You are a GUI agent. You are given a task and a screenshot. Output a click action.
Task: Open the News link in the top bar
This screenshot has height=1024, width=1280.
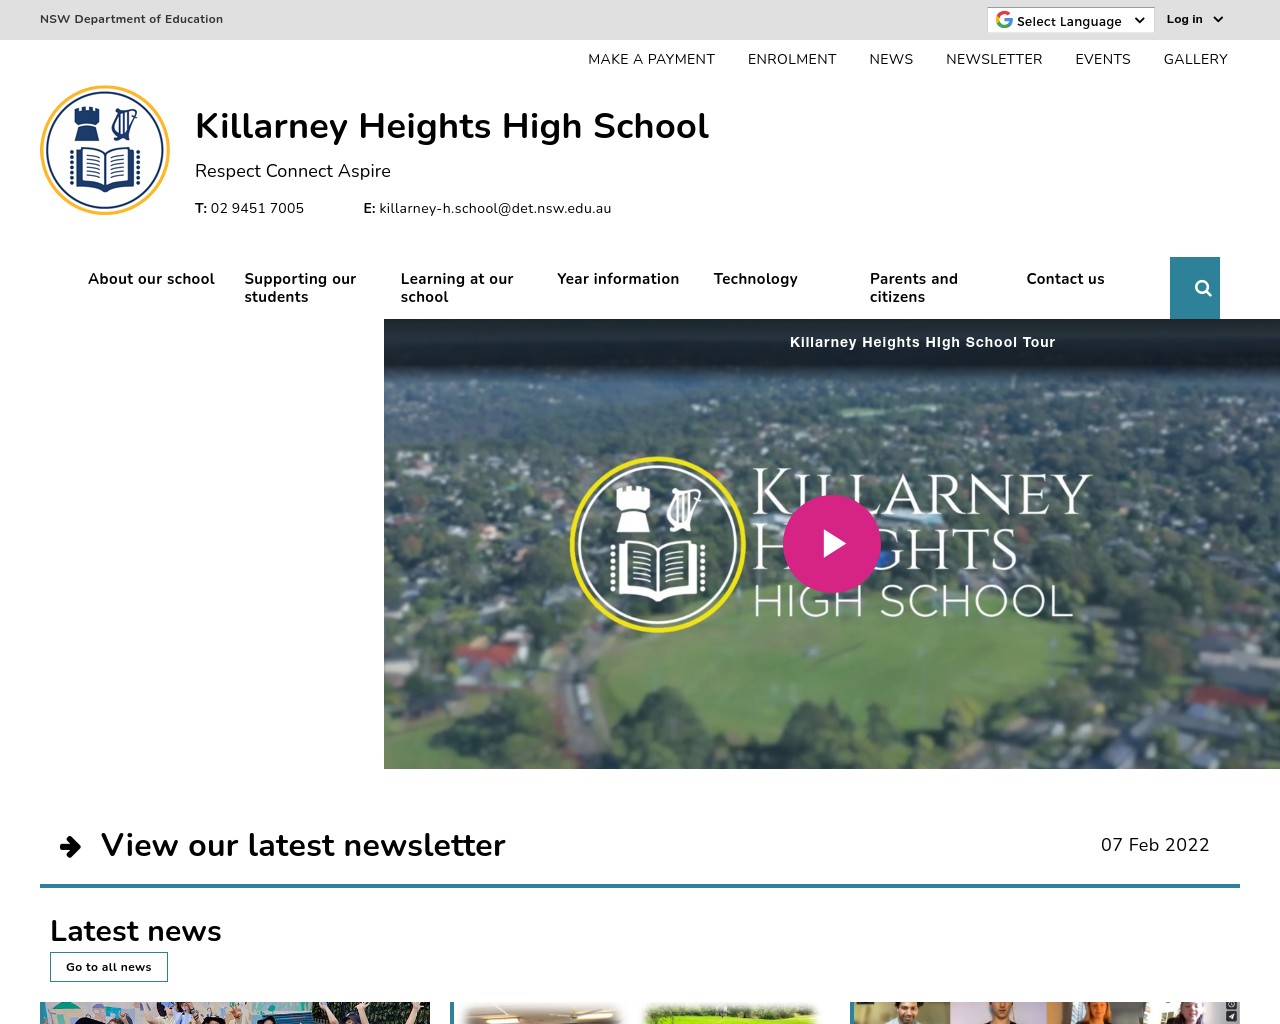point(891,59)
